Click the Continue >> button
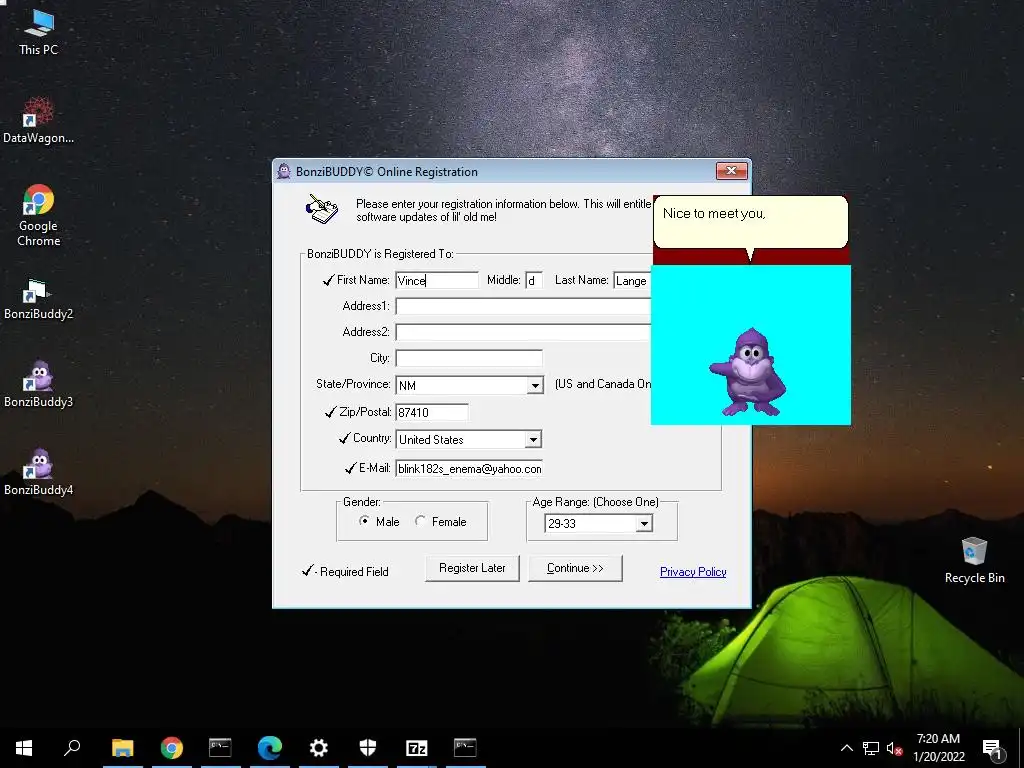The height and width of the screenshot is (768, 1024). point(575,568)
